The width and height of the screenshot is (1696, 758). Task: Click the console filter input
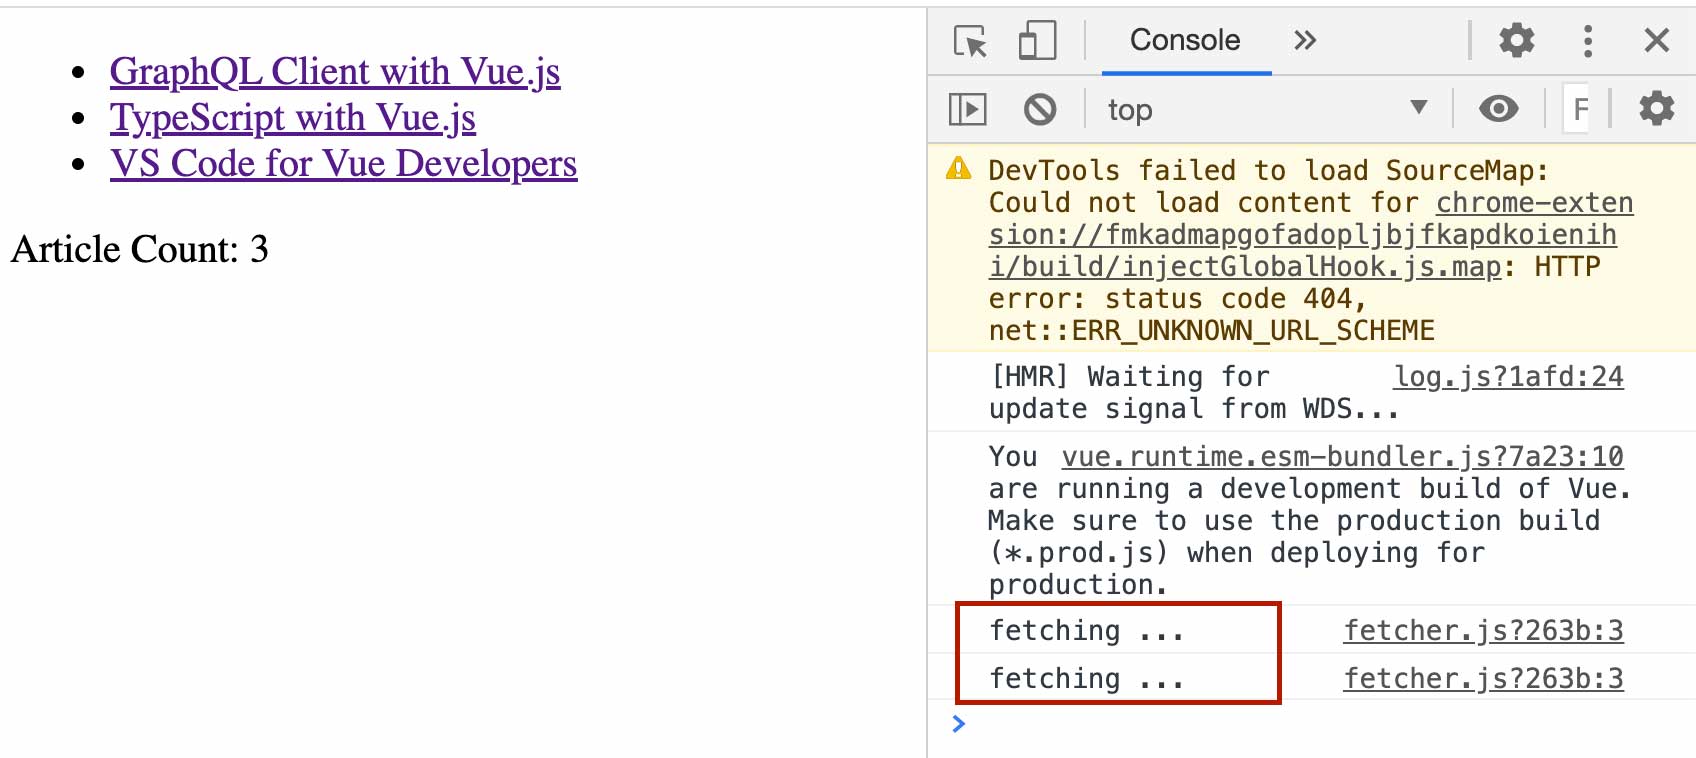tap(1579, 109)
